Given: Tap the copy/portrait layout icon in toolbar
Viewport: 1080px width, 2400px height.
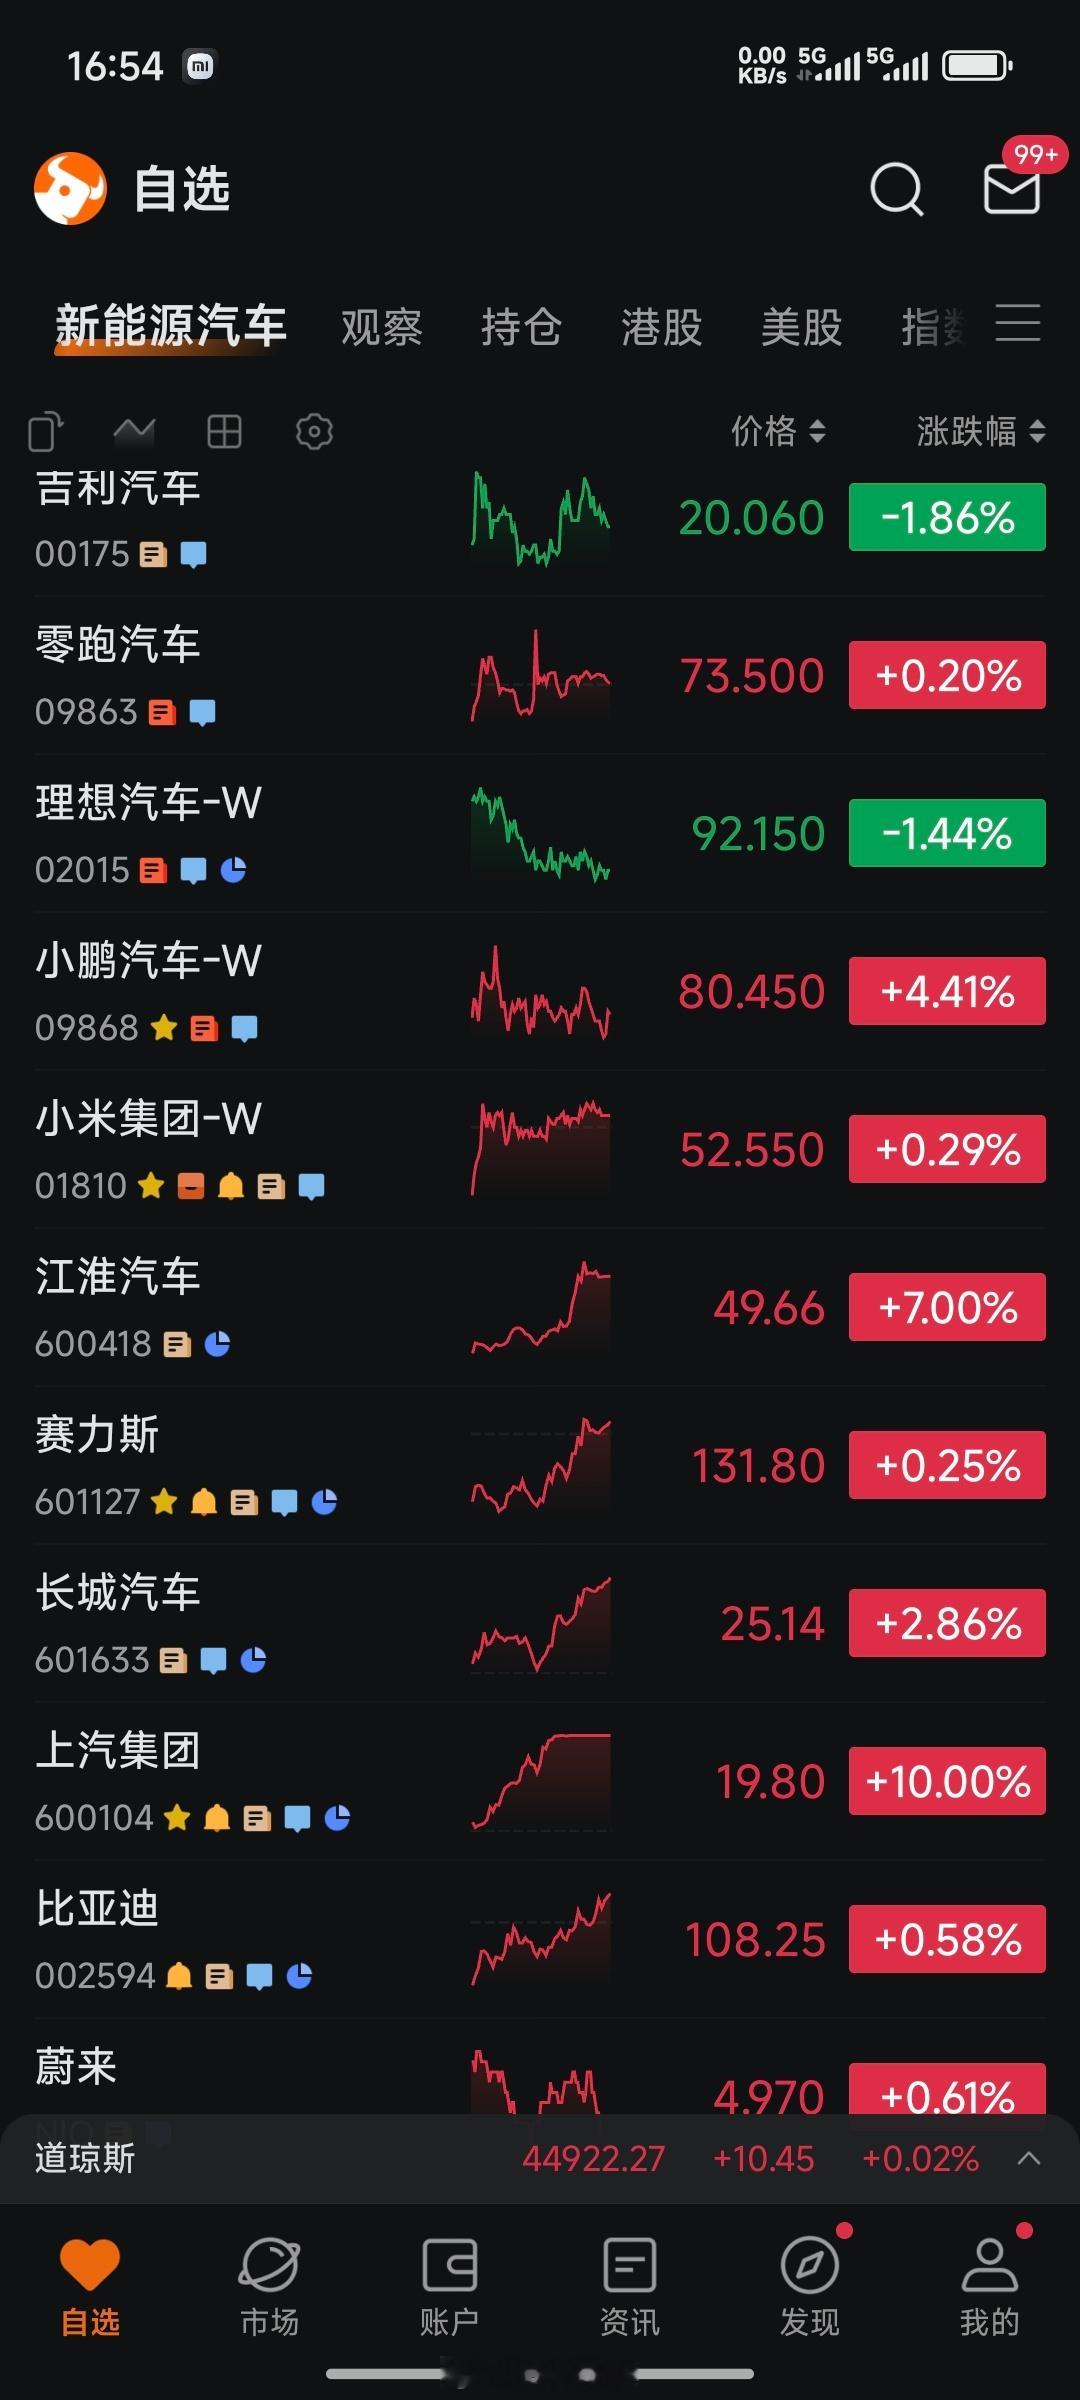Looking at the screenshot, I should 45,432.
